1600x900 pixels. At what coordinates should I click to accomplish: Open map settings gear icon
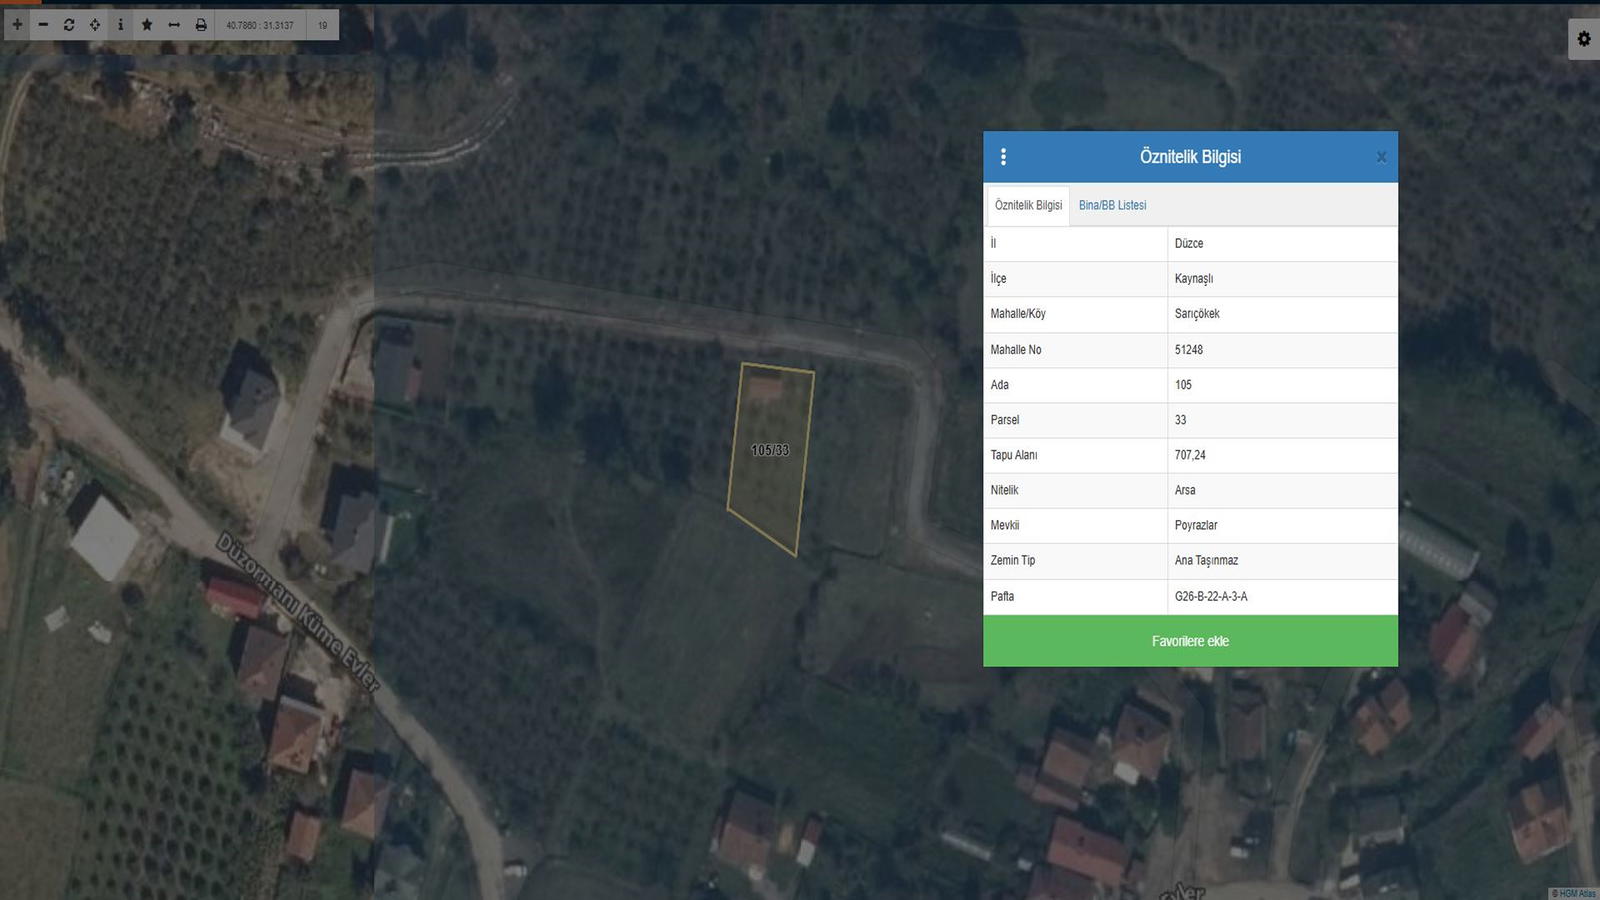[1584, 39]
